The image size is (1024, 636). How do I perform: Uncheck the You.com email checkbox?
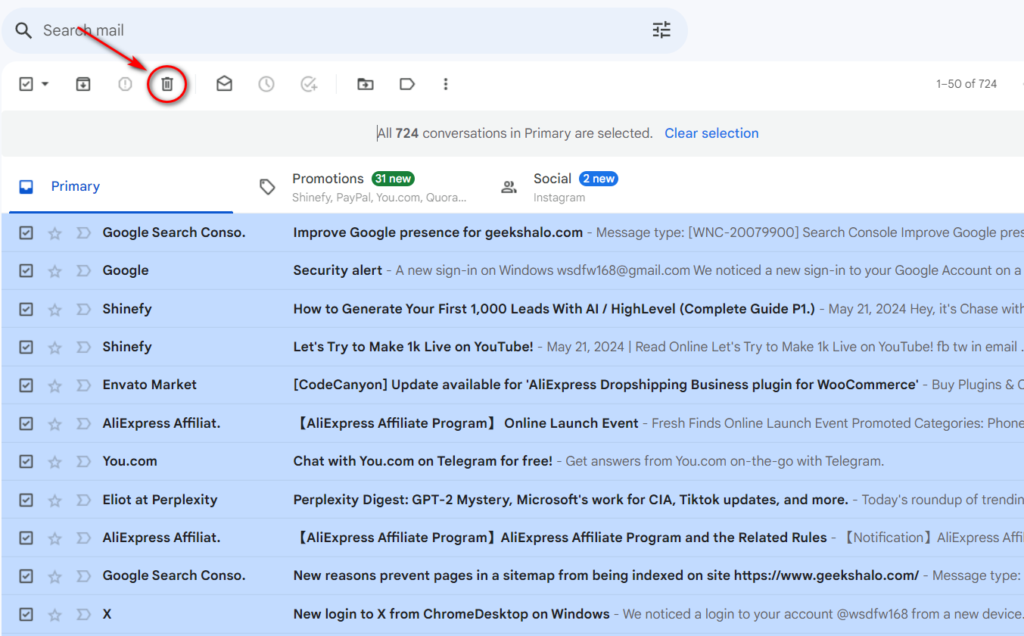(26, 461)
